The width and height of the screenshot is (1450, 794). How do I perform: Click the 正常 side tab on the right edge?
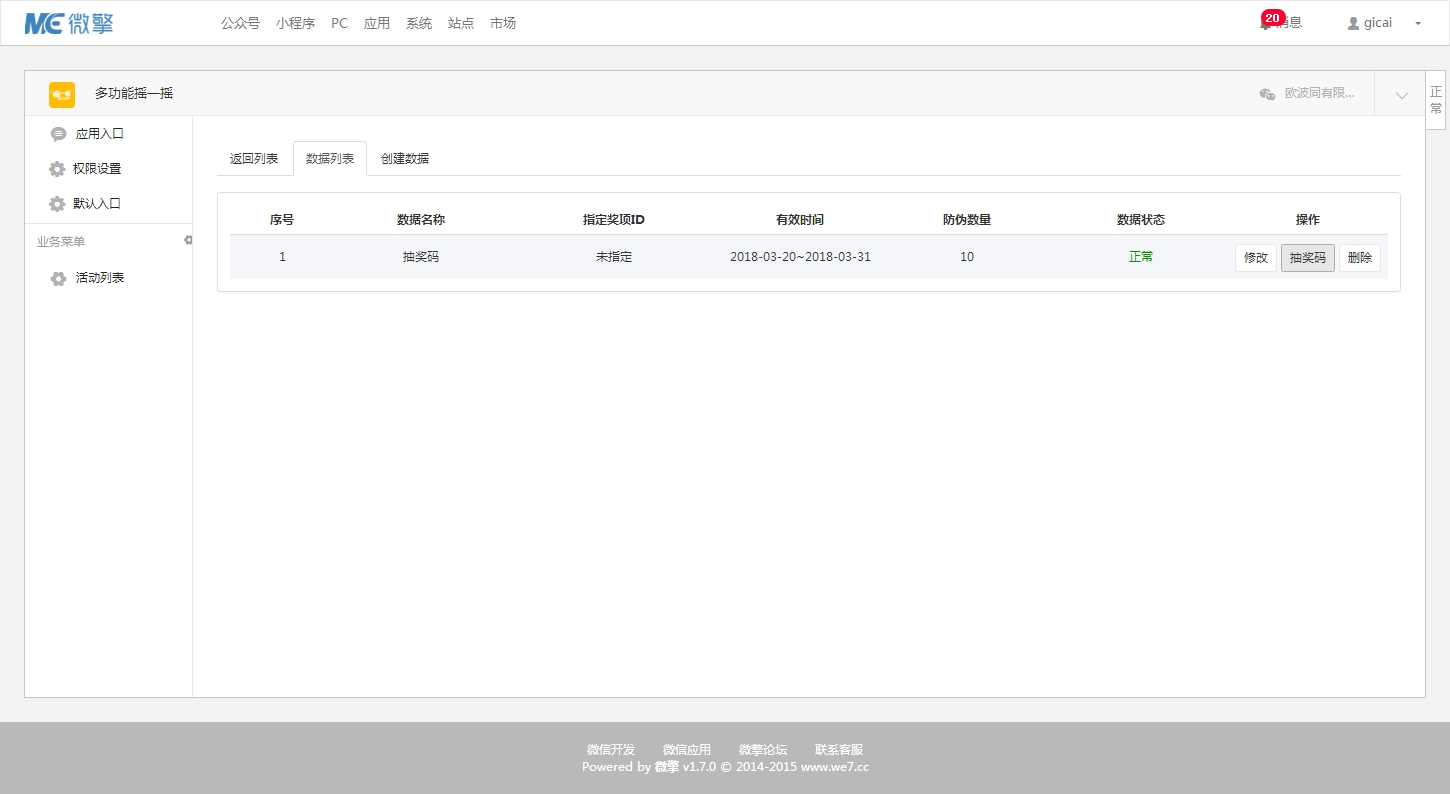(1436, 100)
